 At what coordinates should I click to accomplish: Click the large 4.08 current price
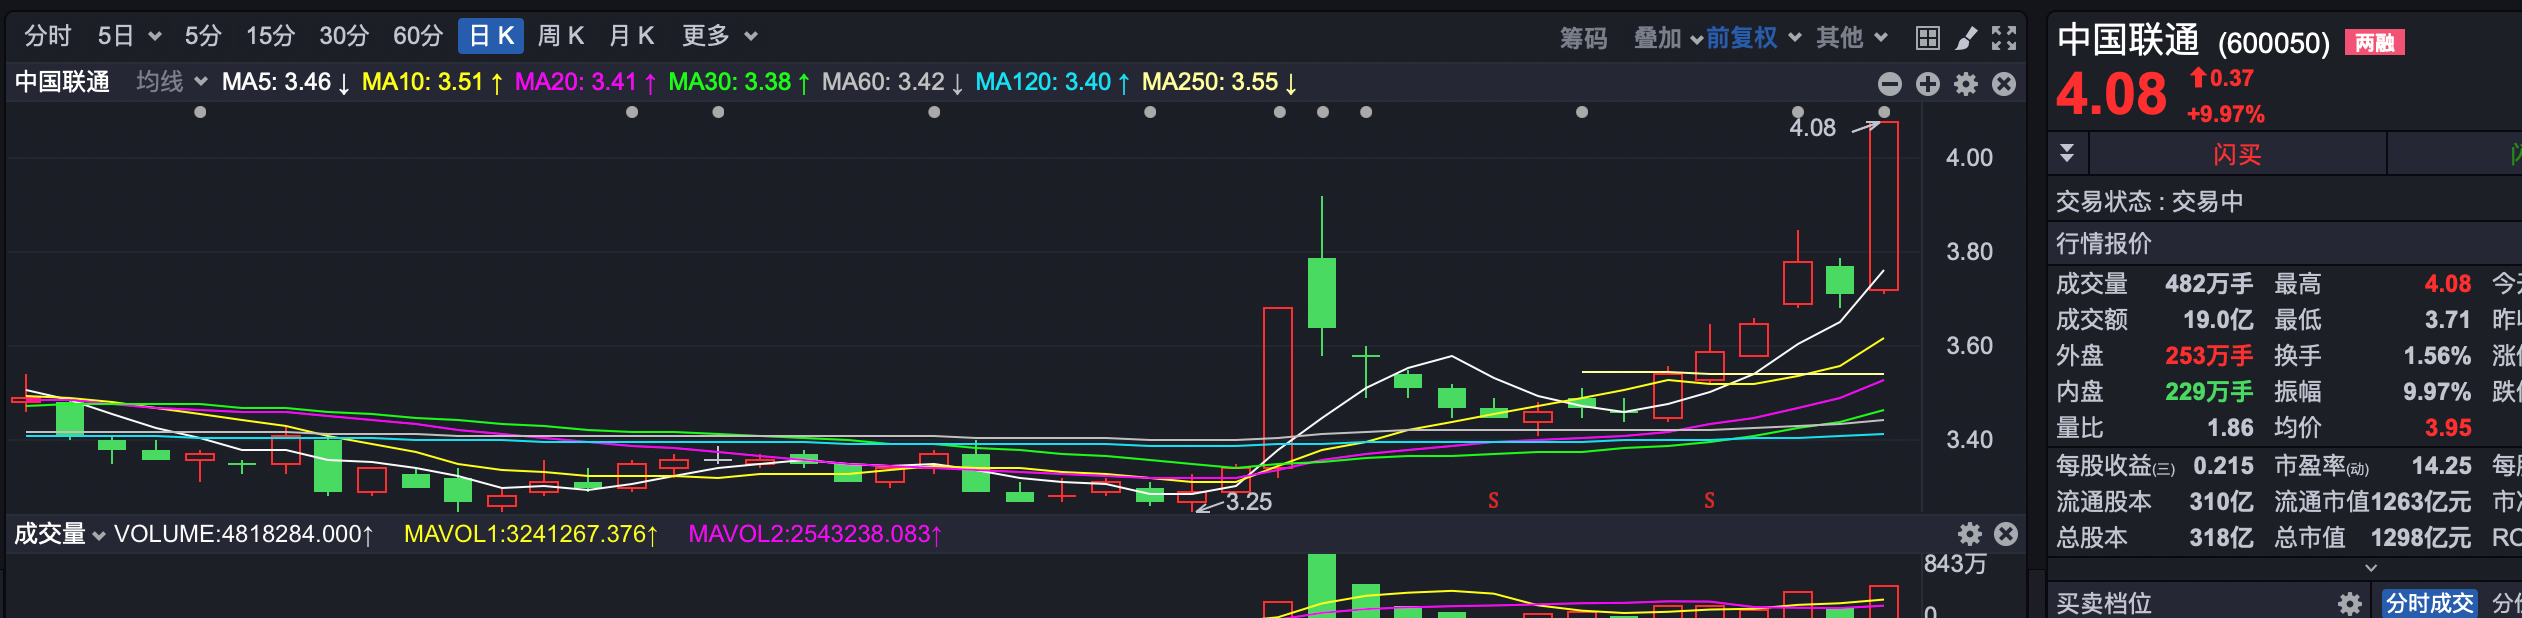tap(2111, 95)
